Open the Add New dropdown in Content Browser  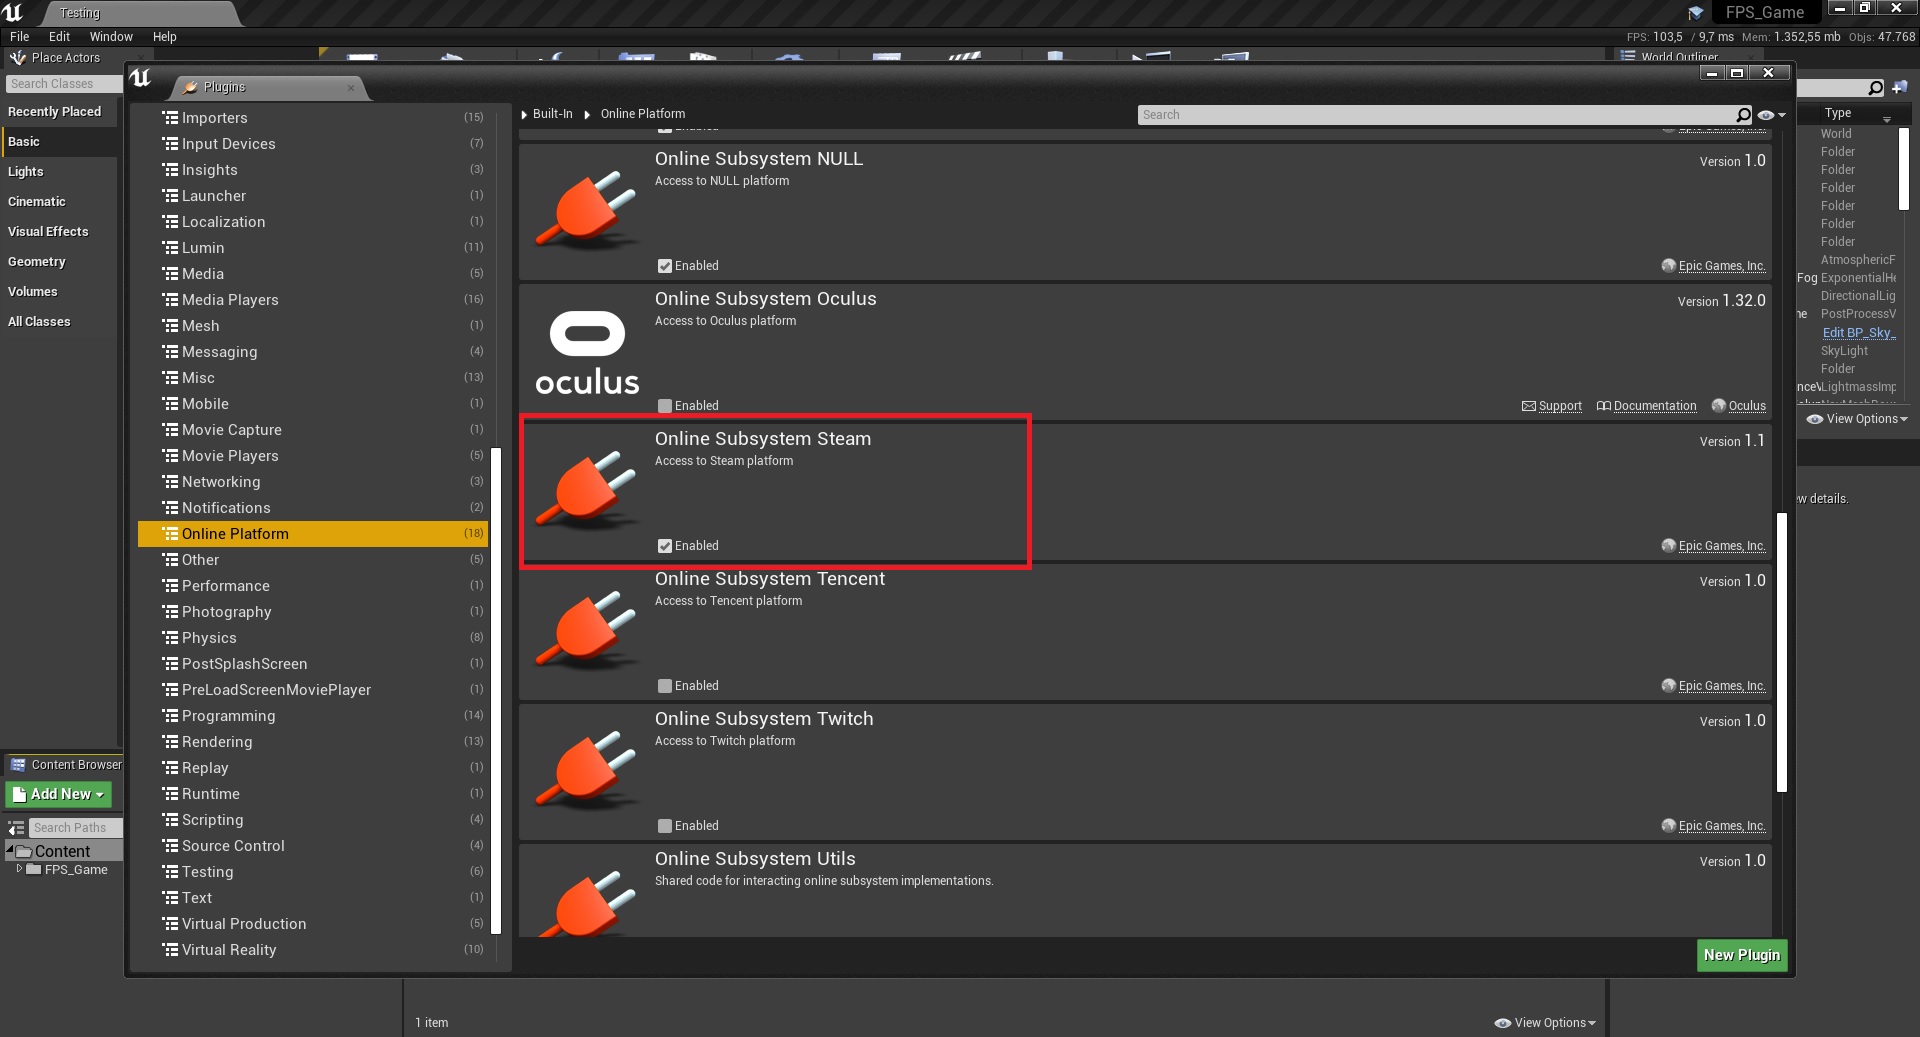(59, 794)
